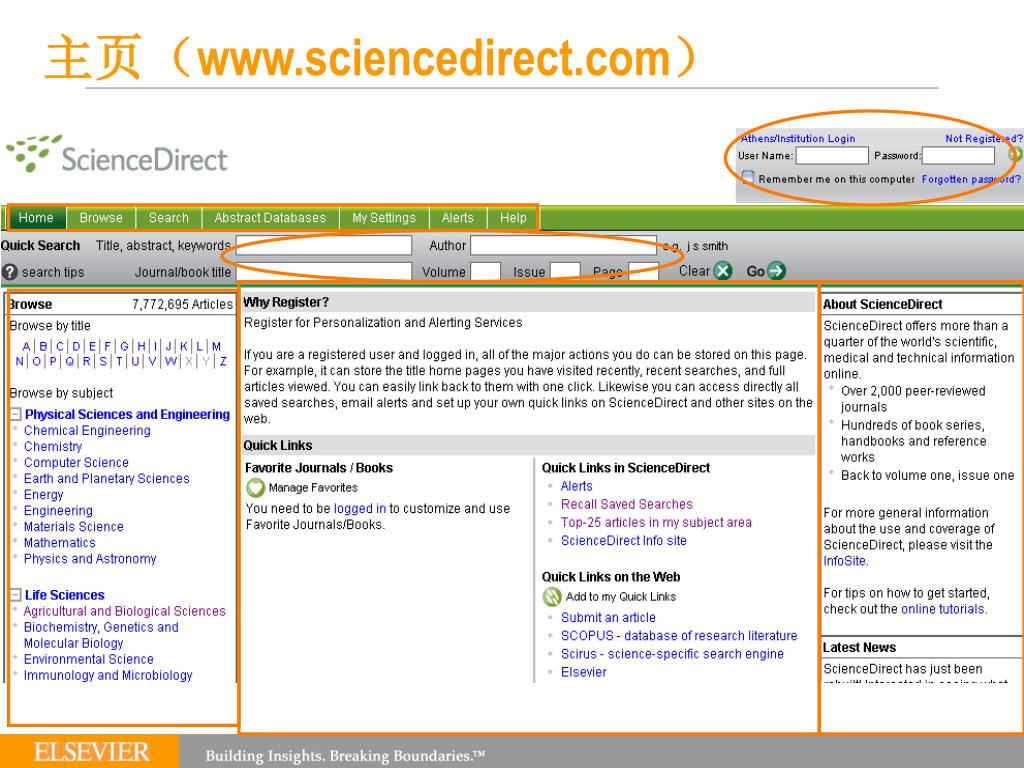Browse titles starting with letter G
The image size is (1024, 768).
124,346
